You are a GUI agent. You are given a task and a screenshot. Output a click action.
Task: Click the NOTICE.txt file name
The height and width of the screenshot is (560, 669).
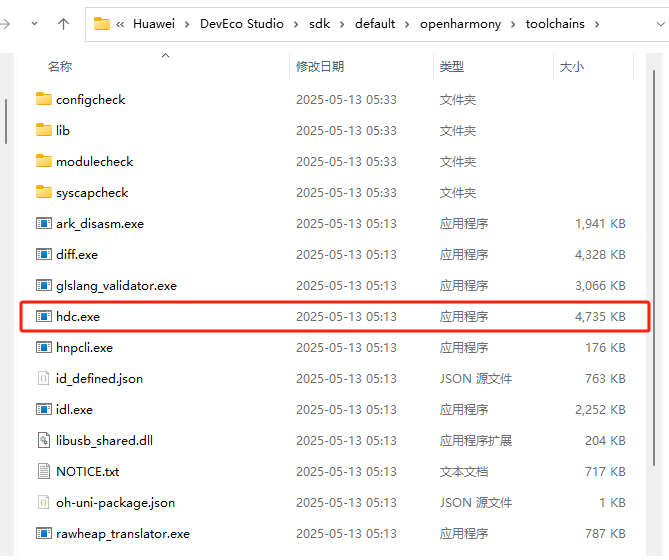point(87,471)
